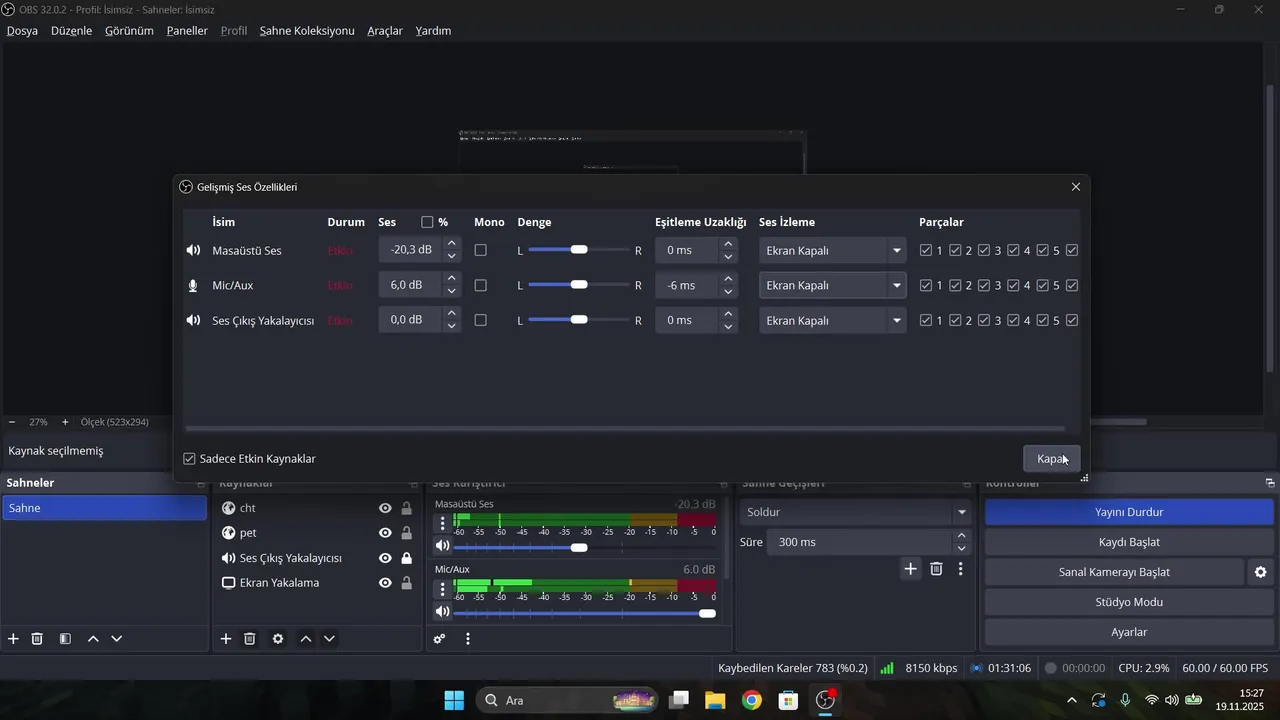Image resolution: width=1280 pixels, height=720 pixels.
Task: Click the Masaüstü Ses speaker icon in dialog
Action: [193, 250]
